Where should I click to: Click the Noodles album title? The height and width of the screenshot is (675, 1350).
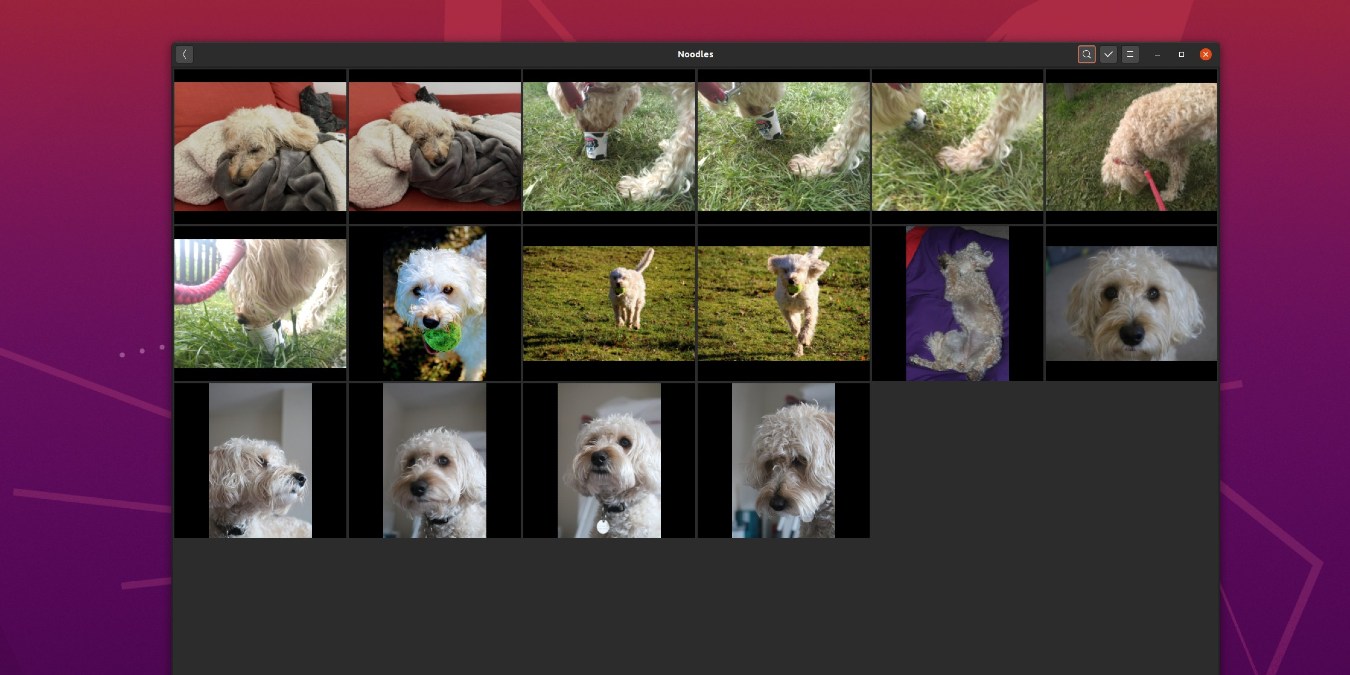(x=696, y=54)
